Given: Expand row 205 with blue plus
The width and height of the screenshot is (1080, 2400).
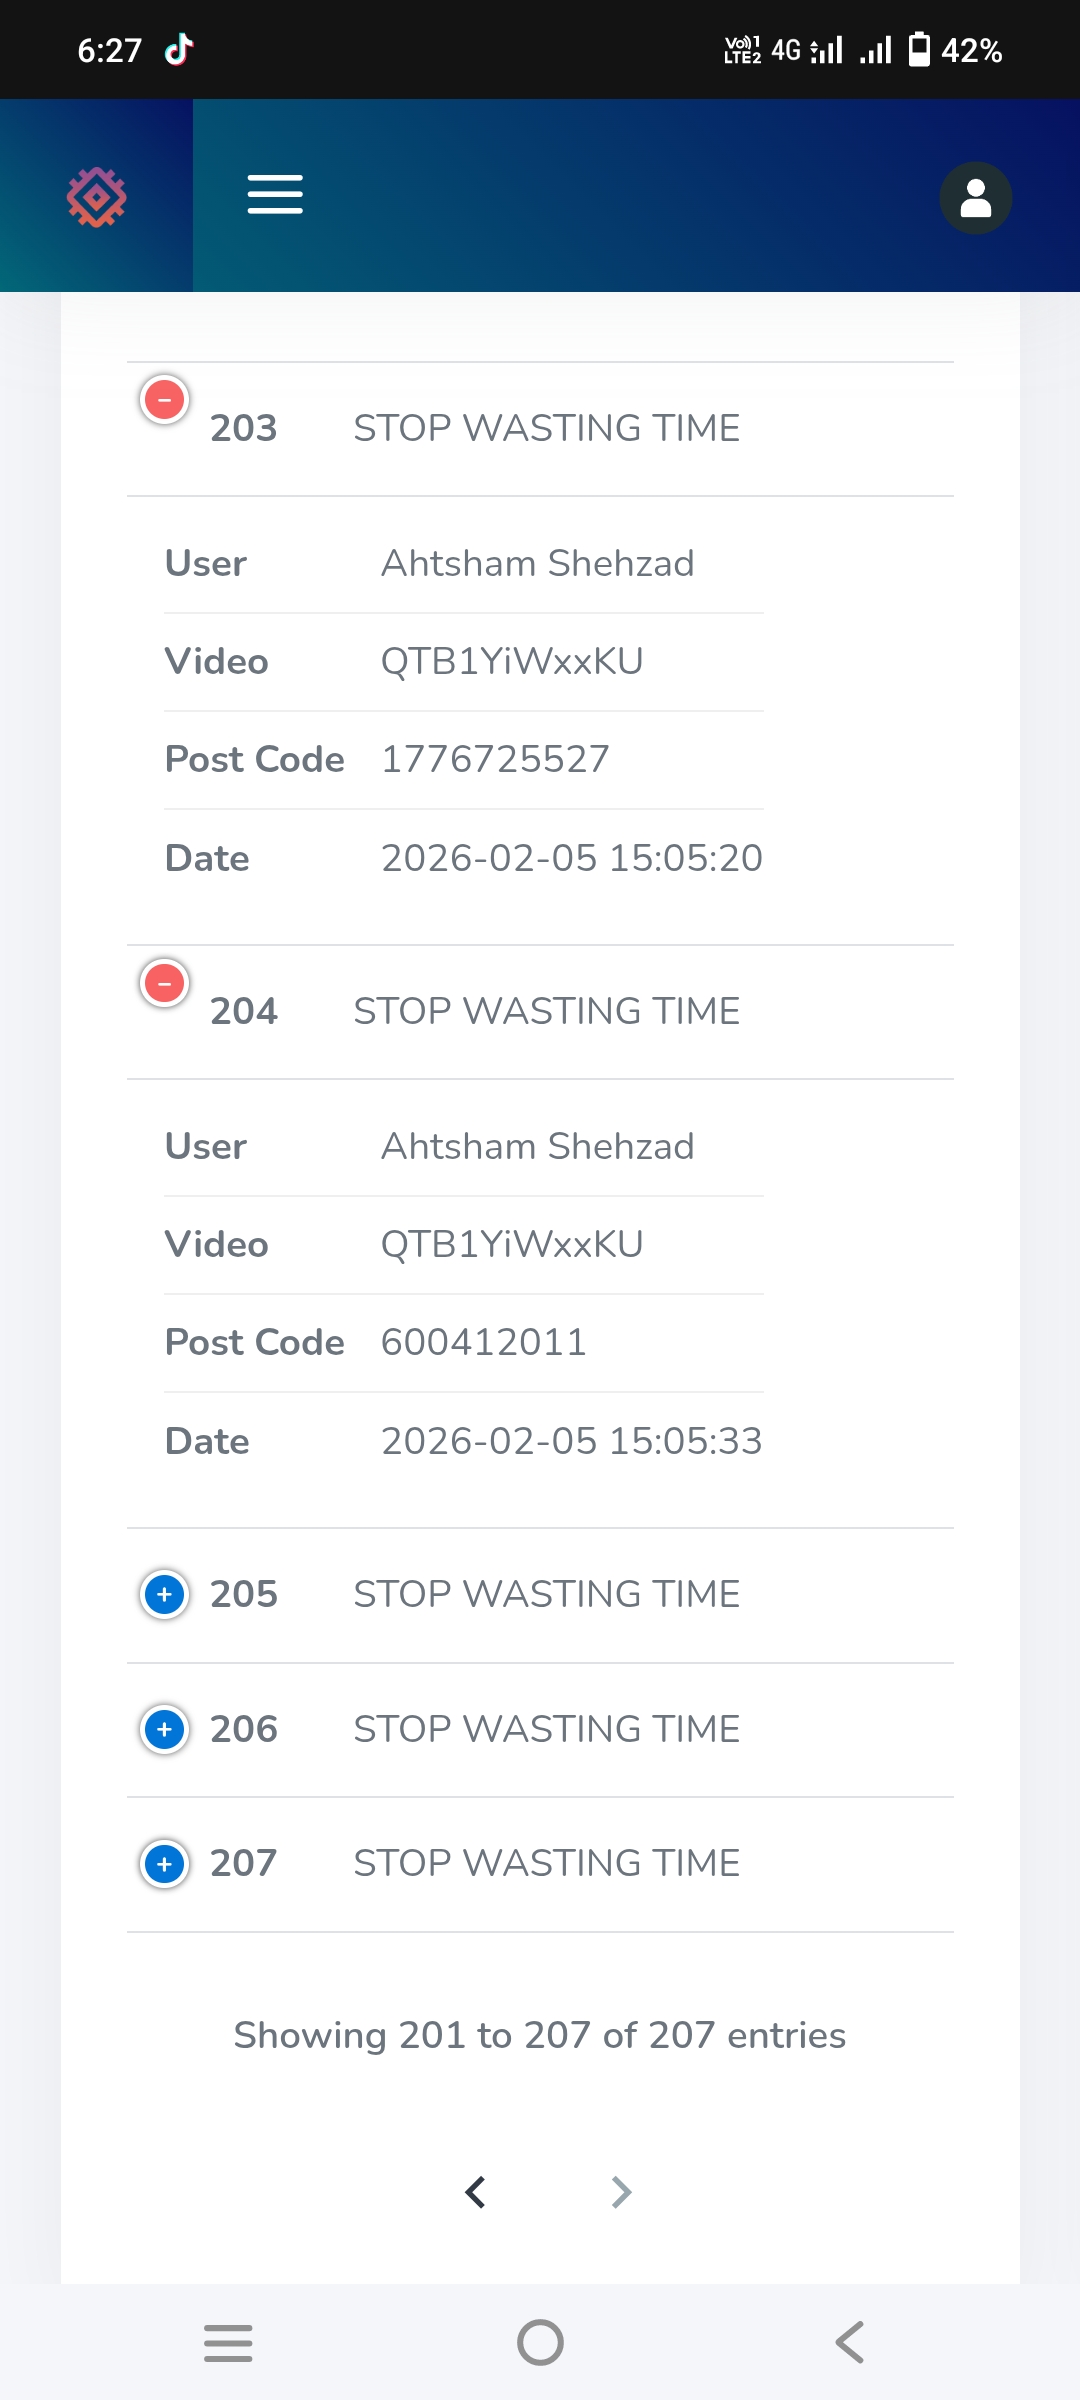Looking at the screenshot, I should point(165,1594).
